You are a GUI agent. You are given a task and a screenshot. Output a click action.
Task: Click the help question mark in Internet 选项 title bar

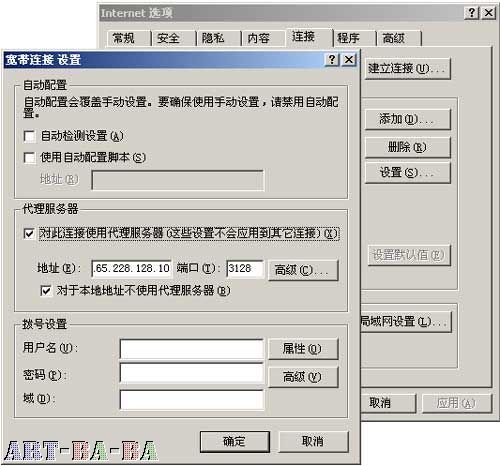[x=472, y=13]
